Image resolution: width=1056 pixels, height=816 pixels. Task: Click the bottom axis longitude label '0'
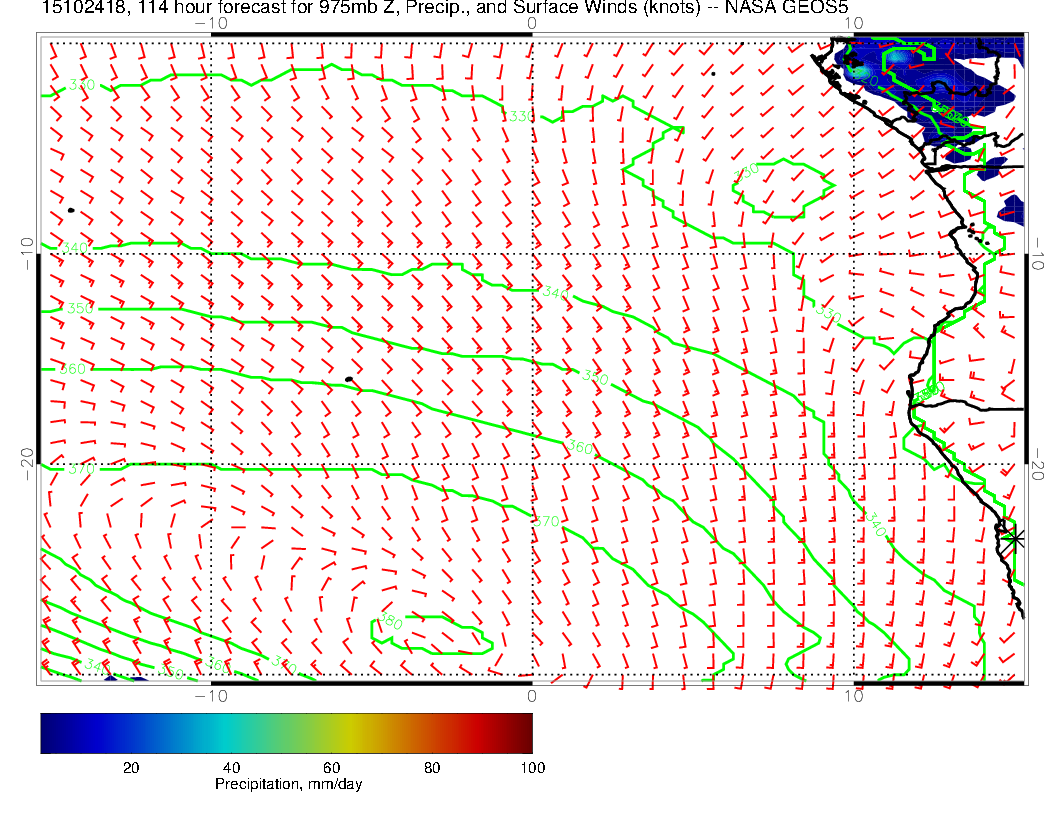tap(531, 695)
